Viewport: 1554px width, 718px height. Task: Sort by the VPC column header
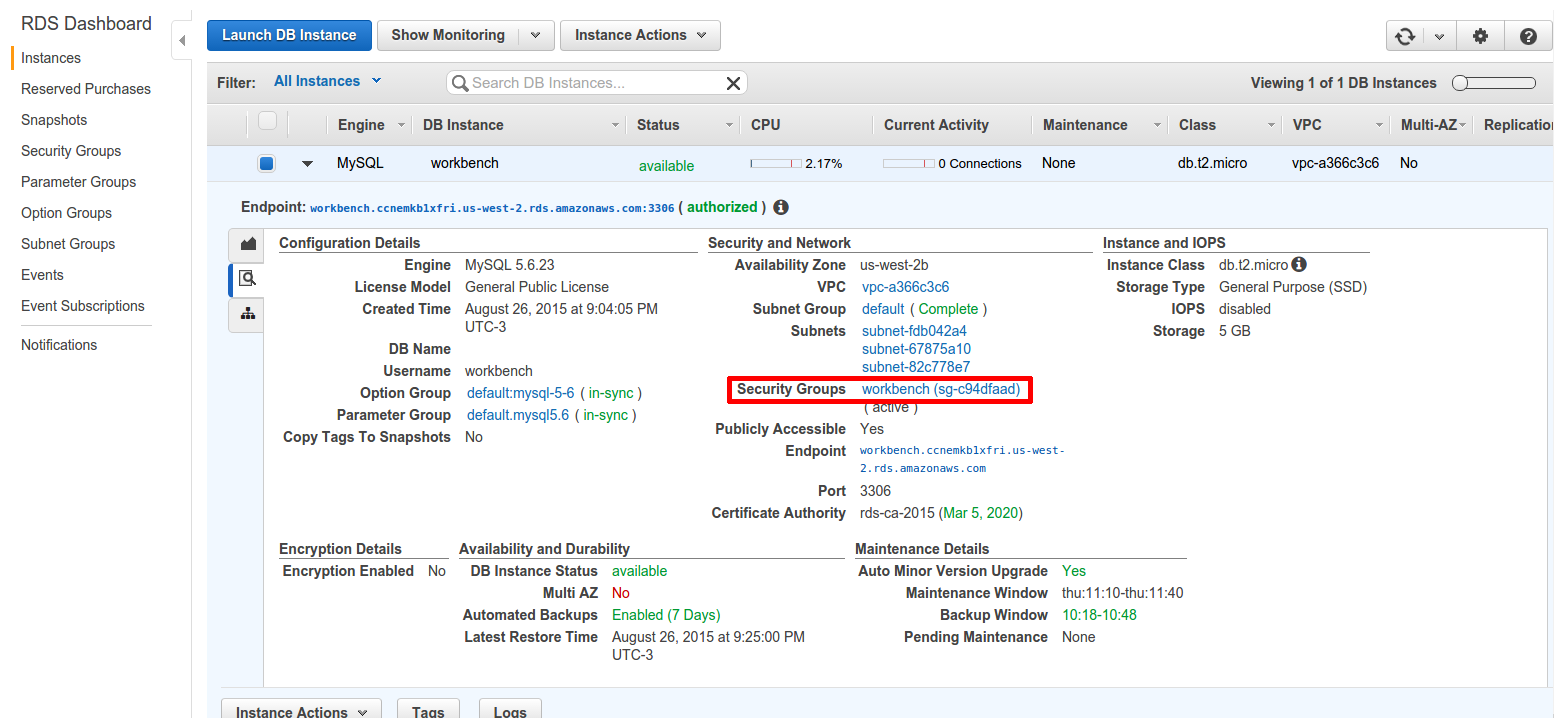1307,125
